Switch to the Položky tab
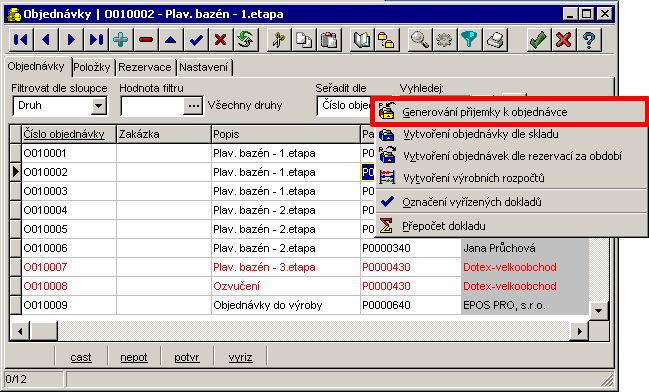The height and width of the screenshot is (392, 649). pyautogui.click(x=92, y=67)
